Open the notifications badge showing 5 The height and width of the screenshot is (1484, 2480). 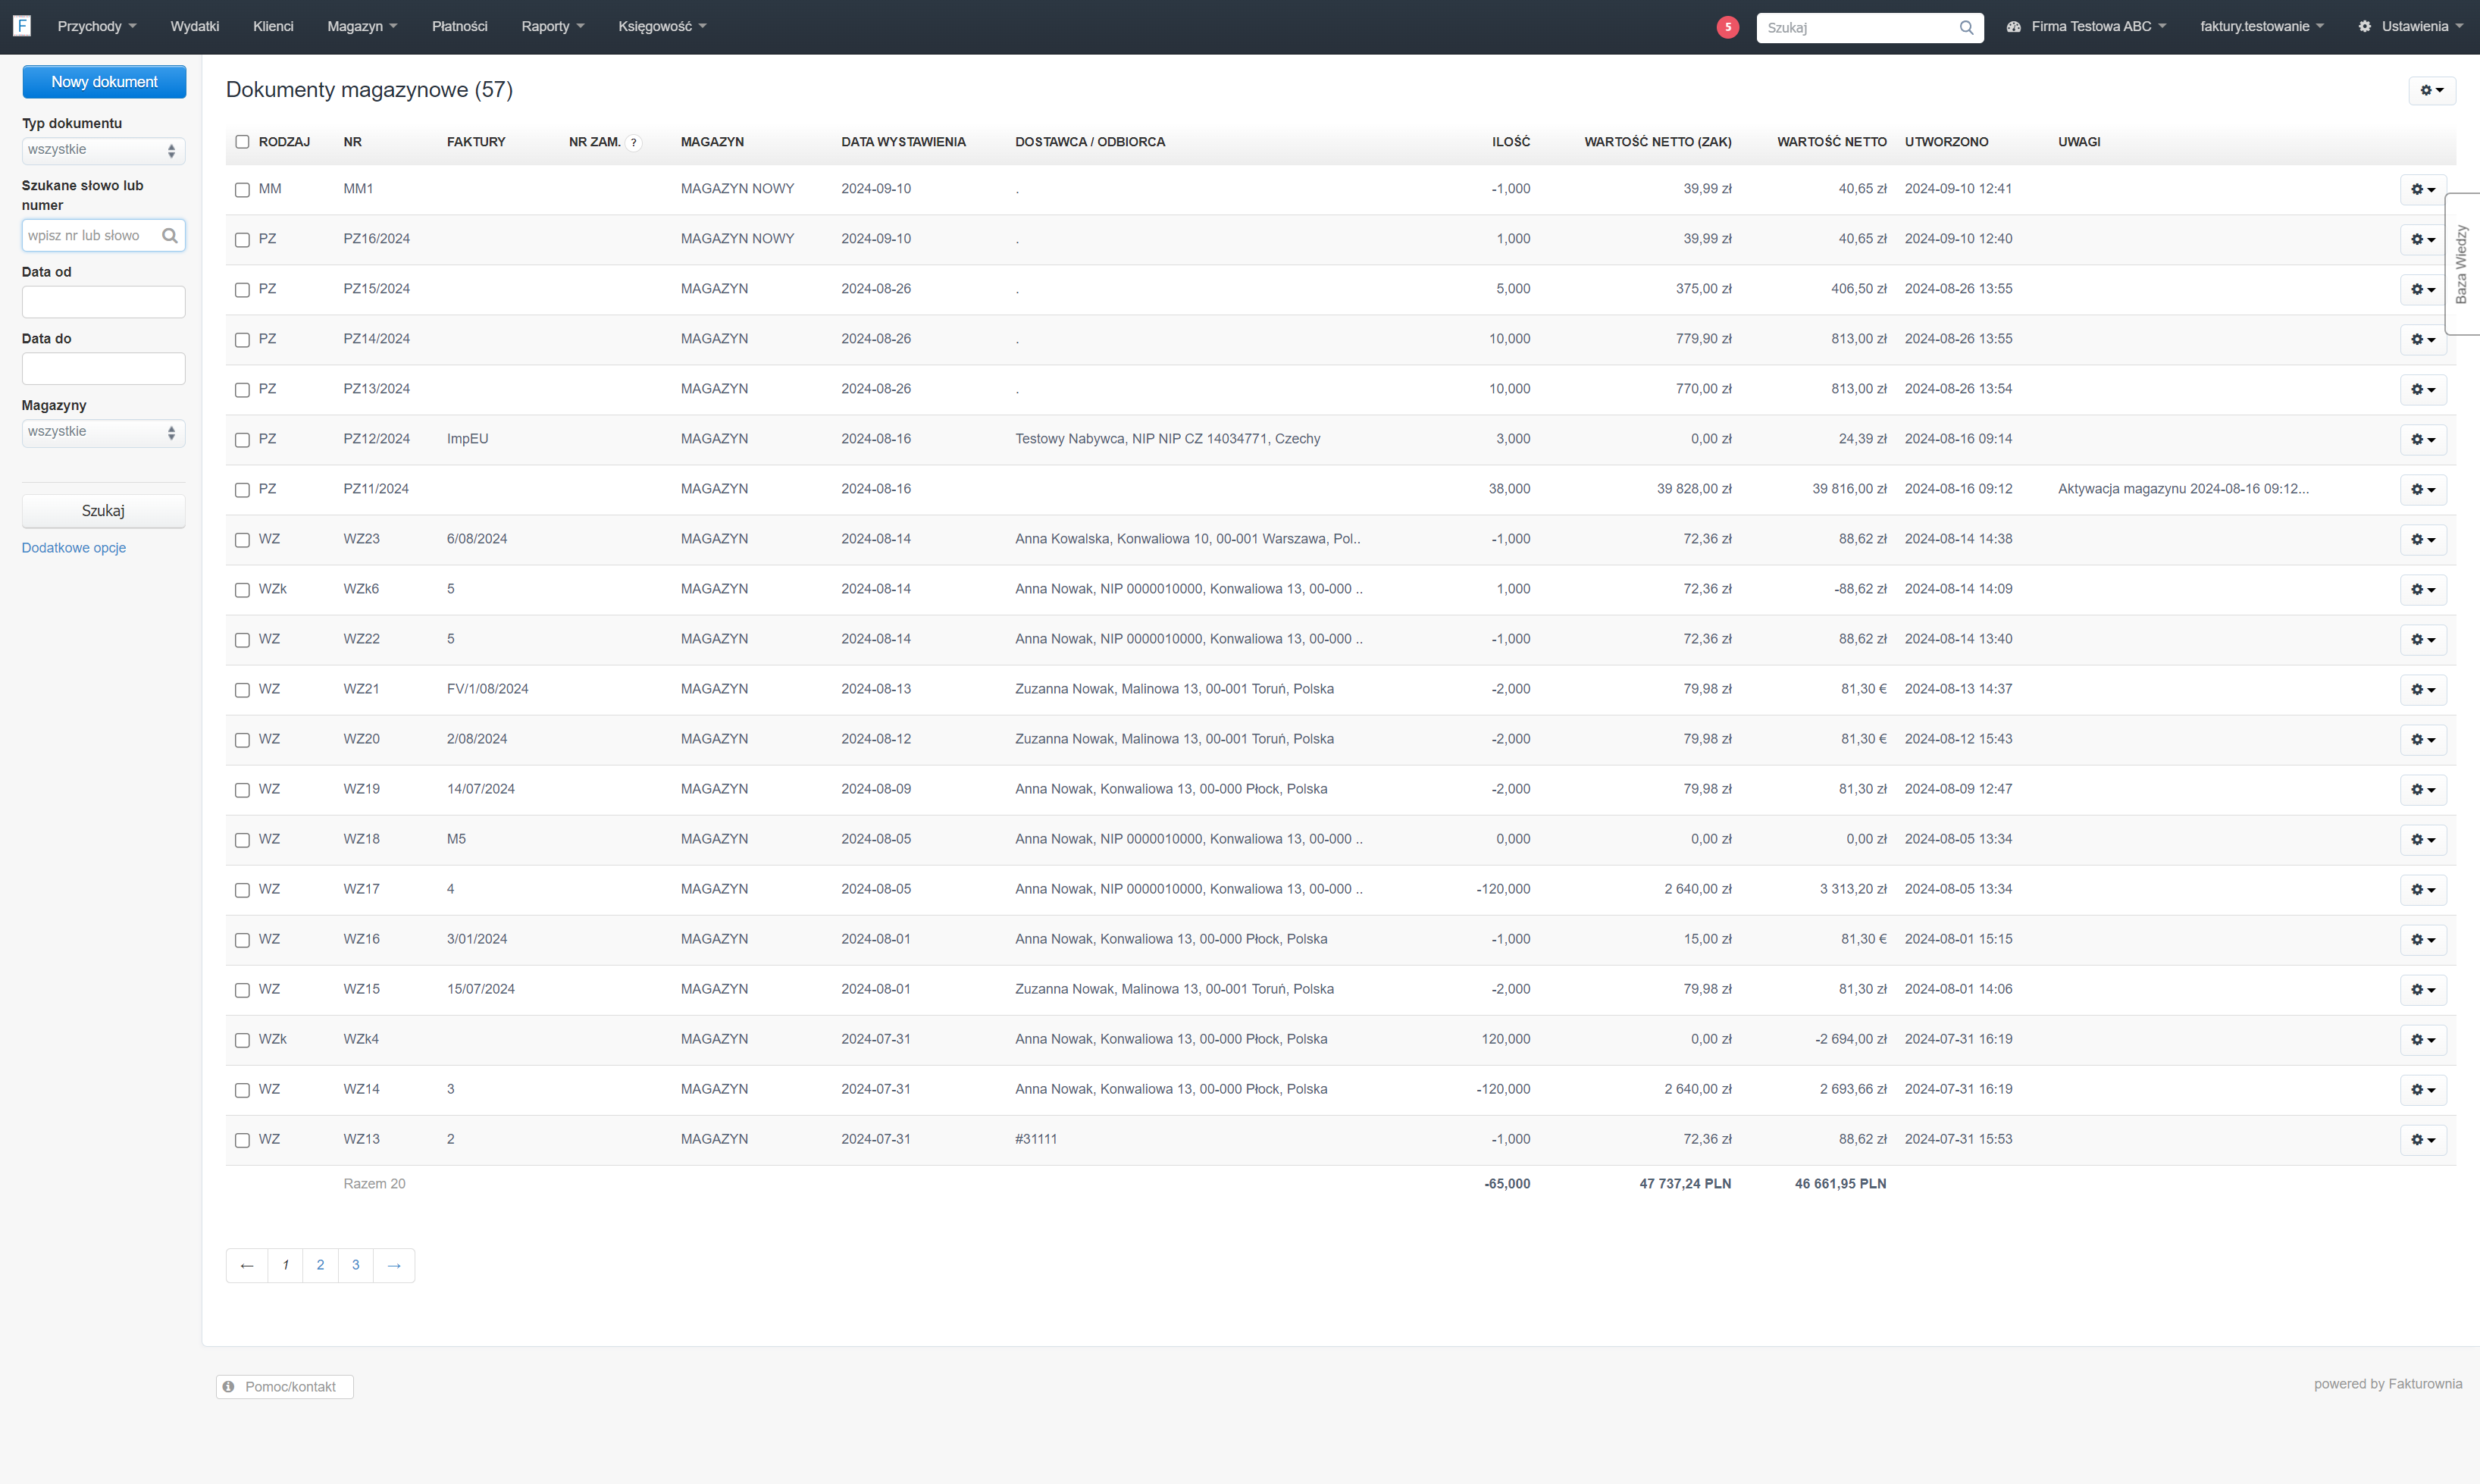pyautogui.click(x=1727, y=27)
